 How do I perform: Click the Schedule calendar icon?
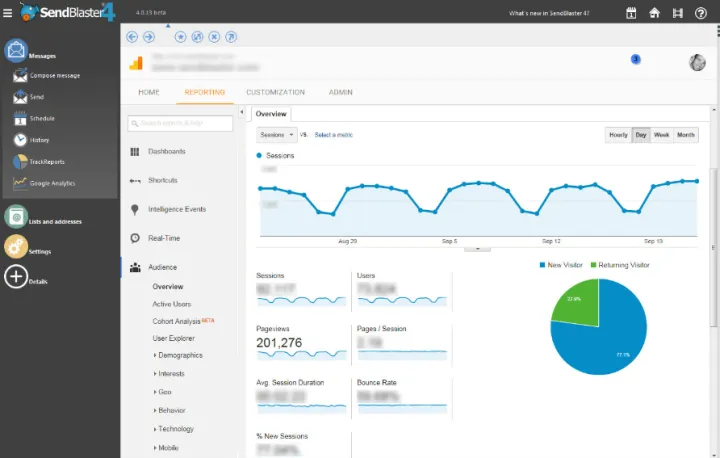click(x=20, y=118)
